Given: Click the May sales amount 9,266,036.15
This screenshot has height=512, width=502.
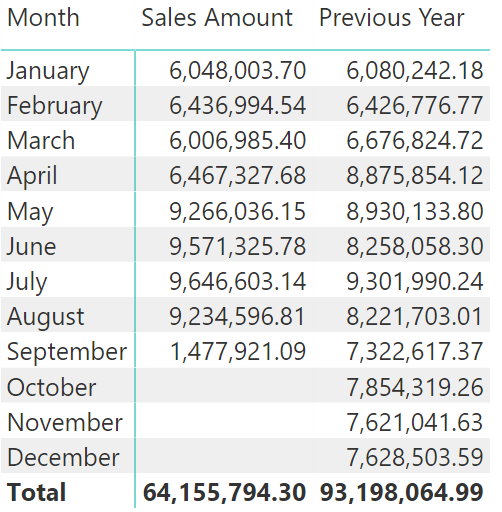Looking at the screenshot, I should pyautogui.click(x=238, y=211).
